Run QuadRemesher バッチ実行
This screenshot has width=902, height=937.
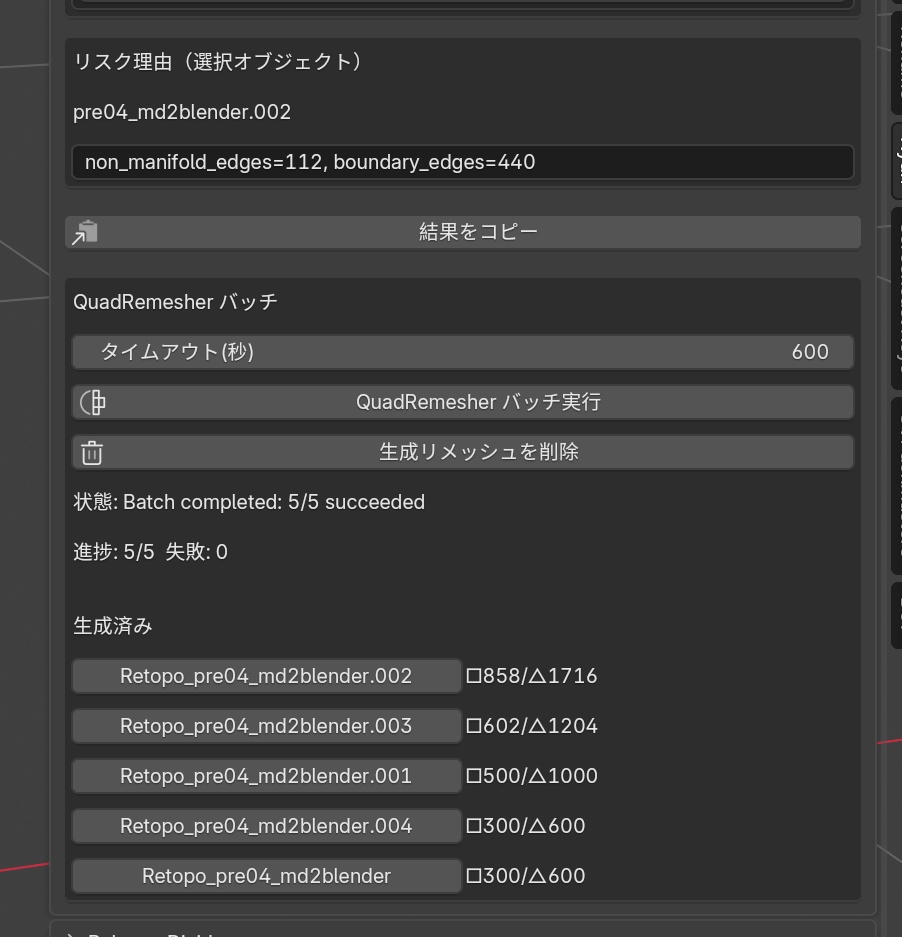462,402
